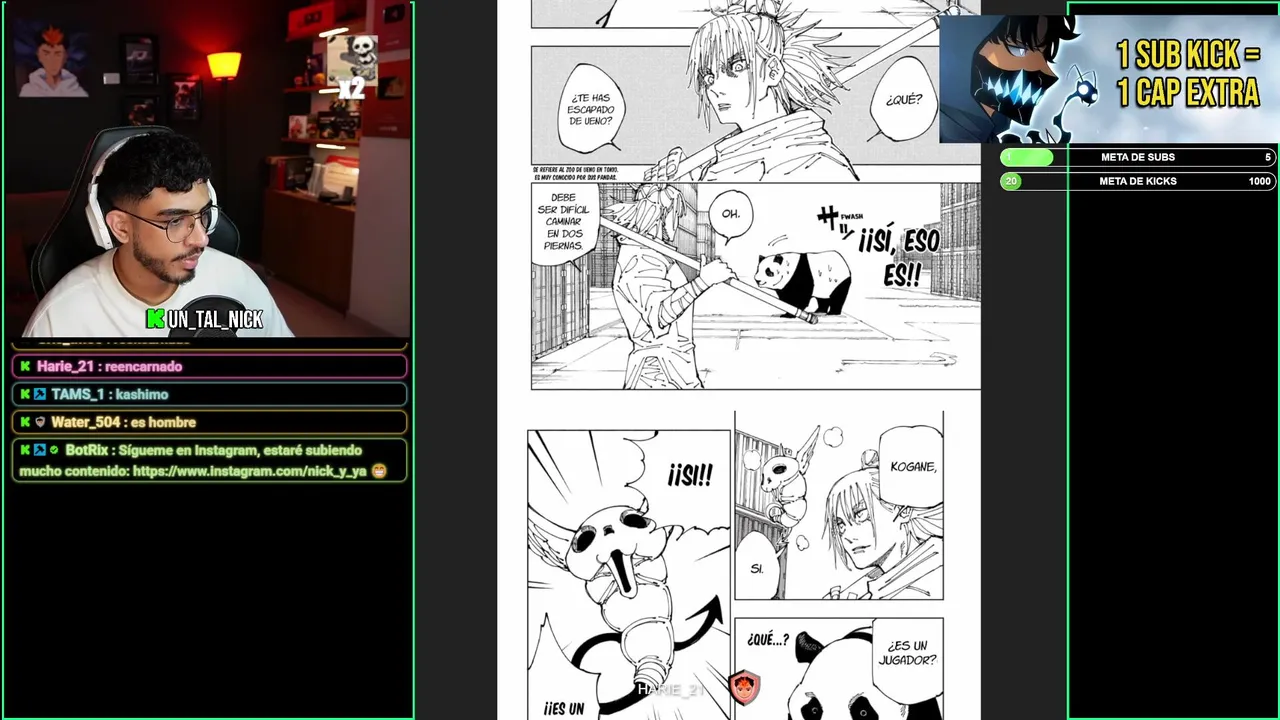This screenshot has height=720, width=1280.
Task: Click the Harie_21 username in chat
Action: (67, 366)
